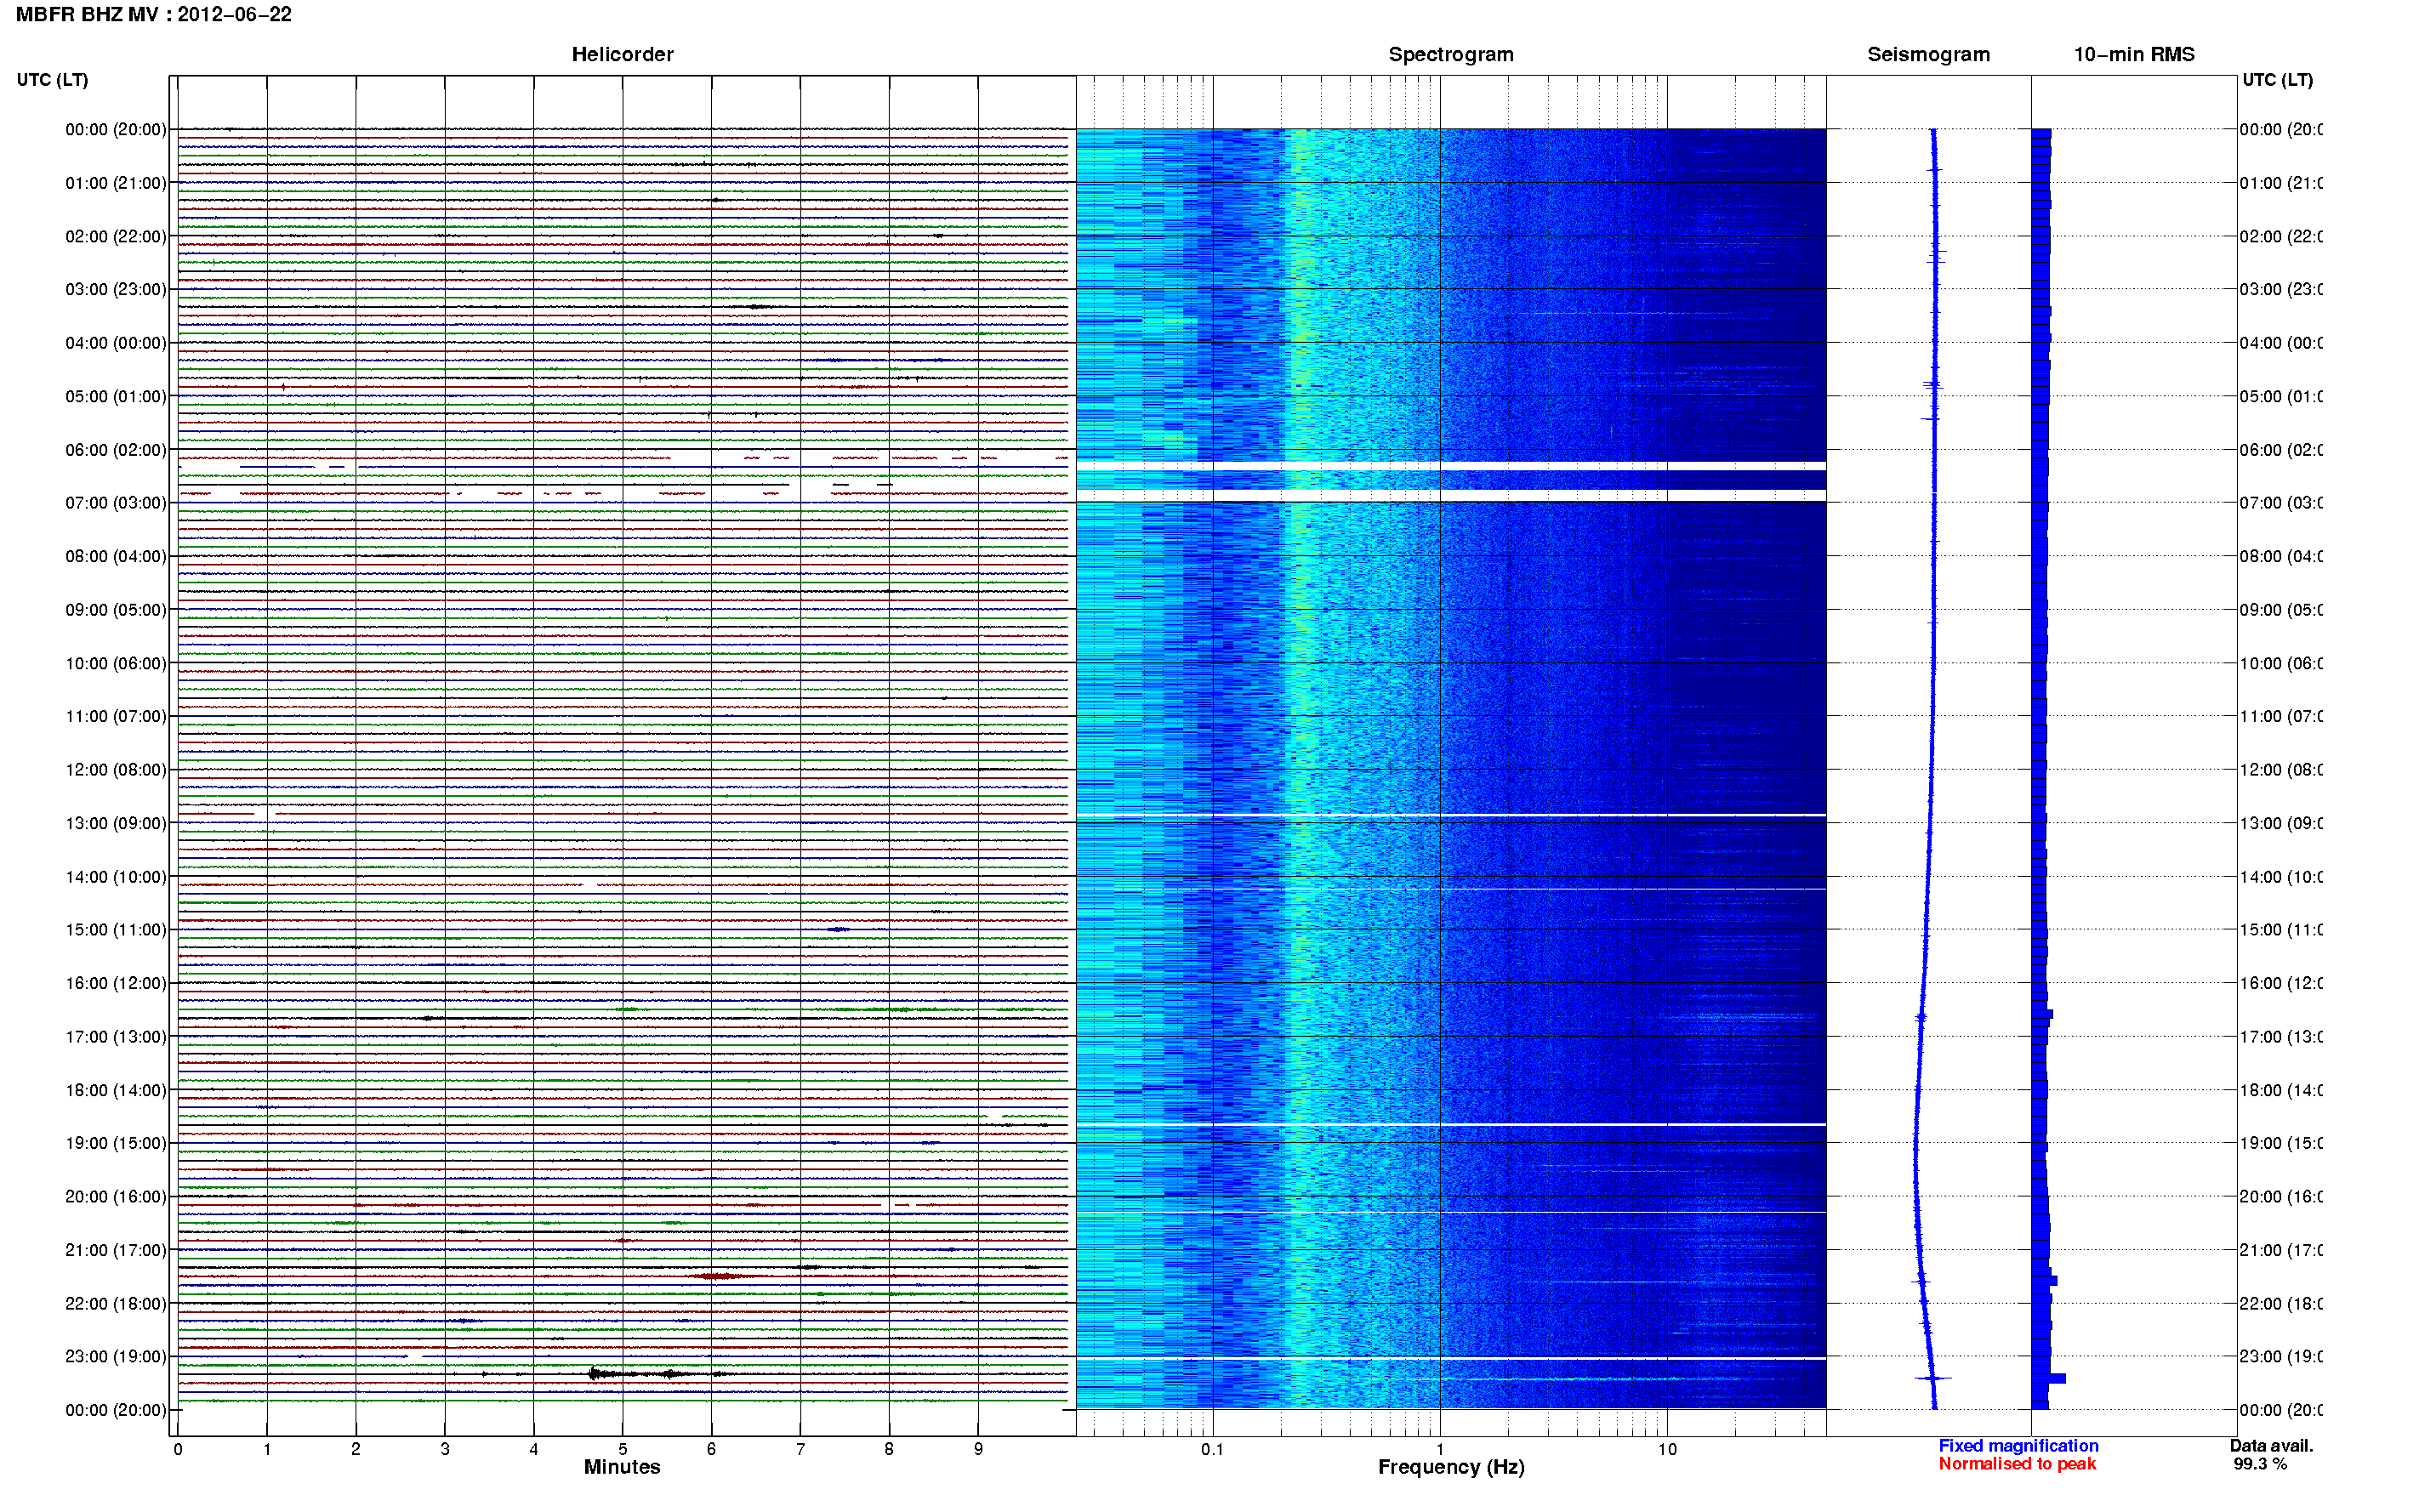This screenshot has width=2419, height=1512.
Task: Click the 4 tick on Minutes axis
Action: tap(534, 1449)
